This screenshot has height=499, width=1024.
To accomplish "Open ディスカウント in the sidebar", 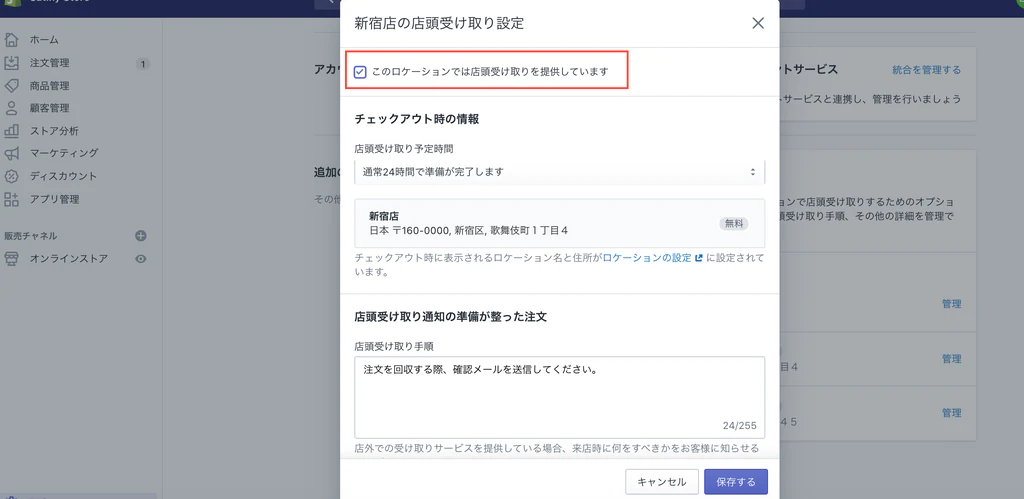I will (63, 176).
